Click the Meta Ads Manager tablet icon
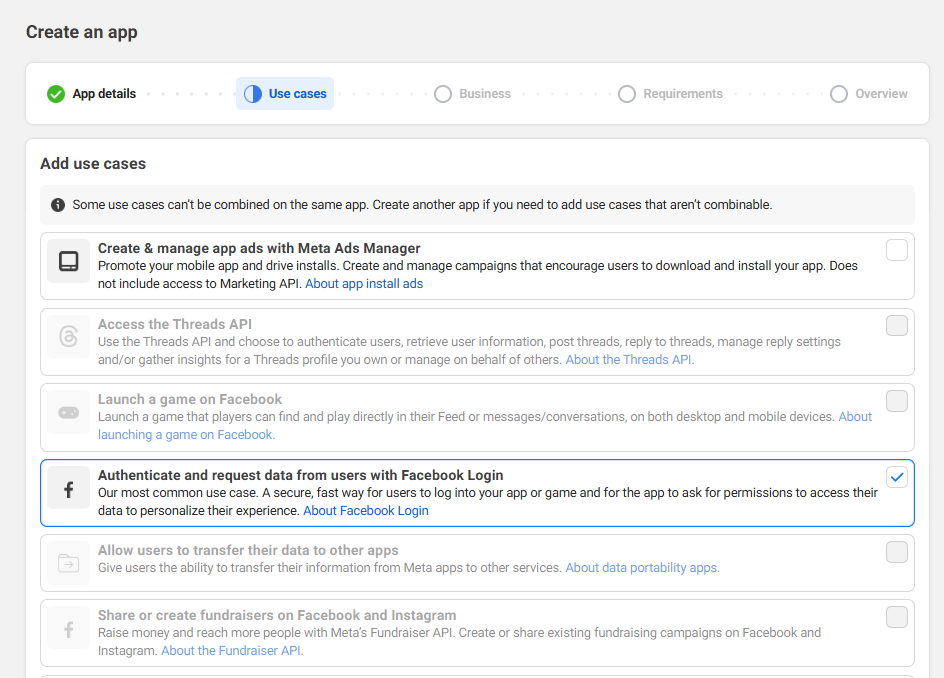Screen dimensions: 944x678 pyautogui.click(x=68, y=261)
